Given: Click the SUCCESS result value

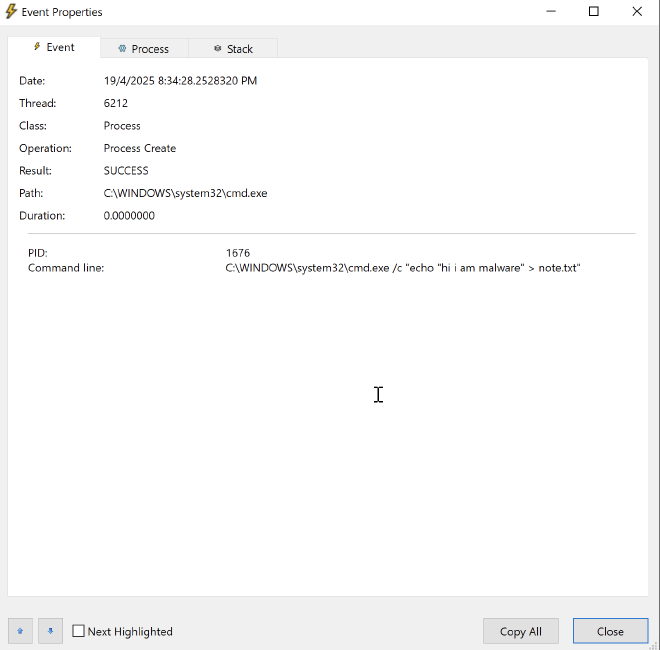Looking at the screenshot, I should coord(126,171).
